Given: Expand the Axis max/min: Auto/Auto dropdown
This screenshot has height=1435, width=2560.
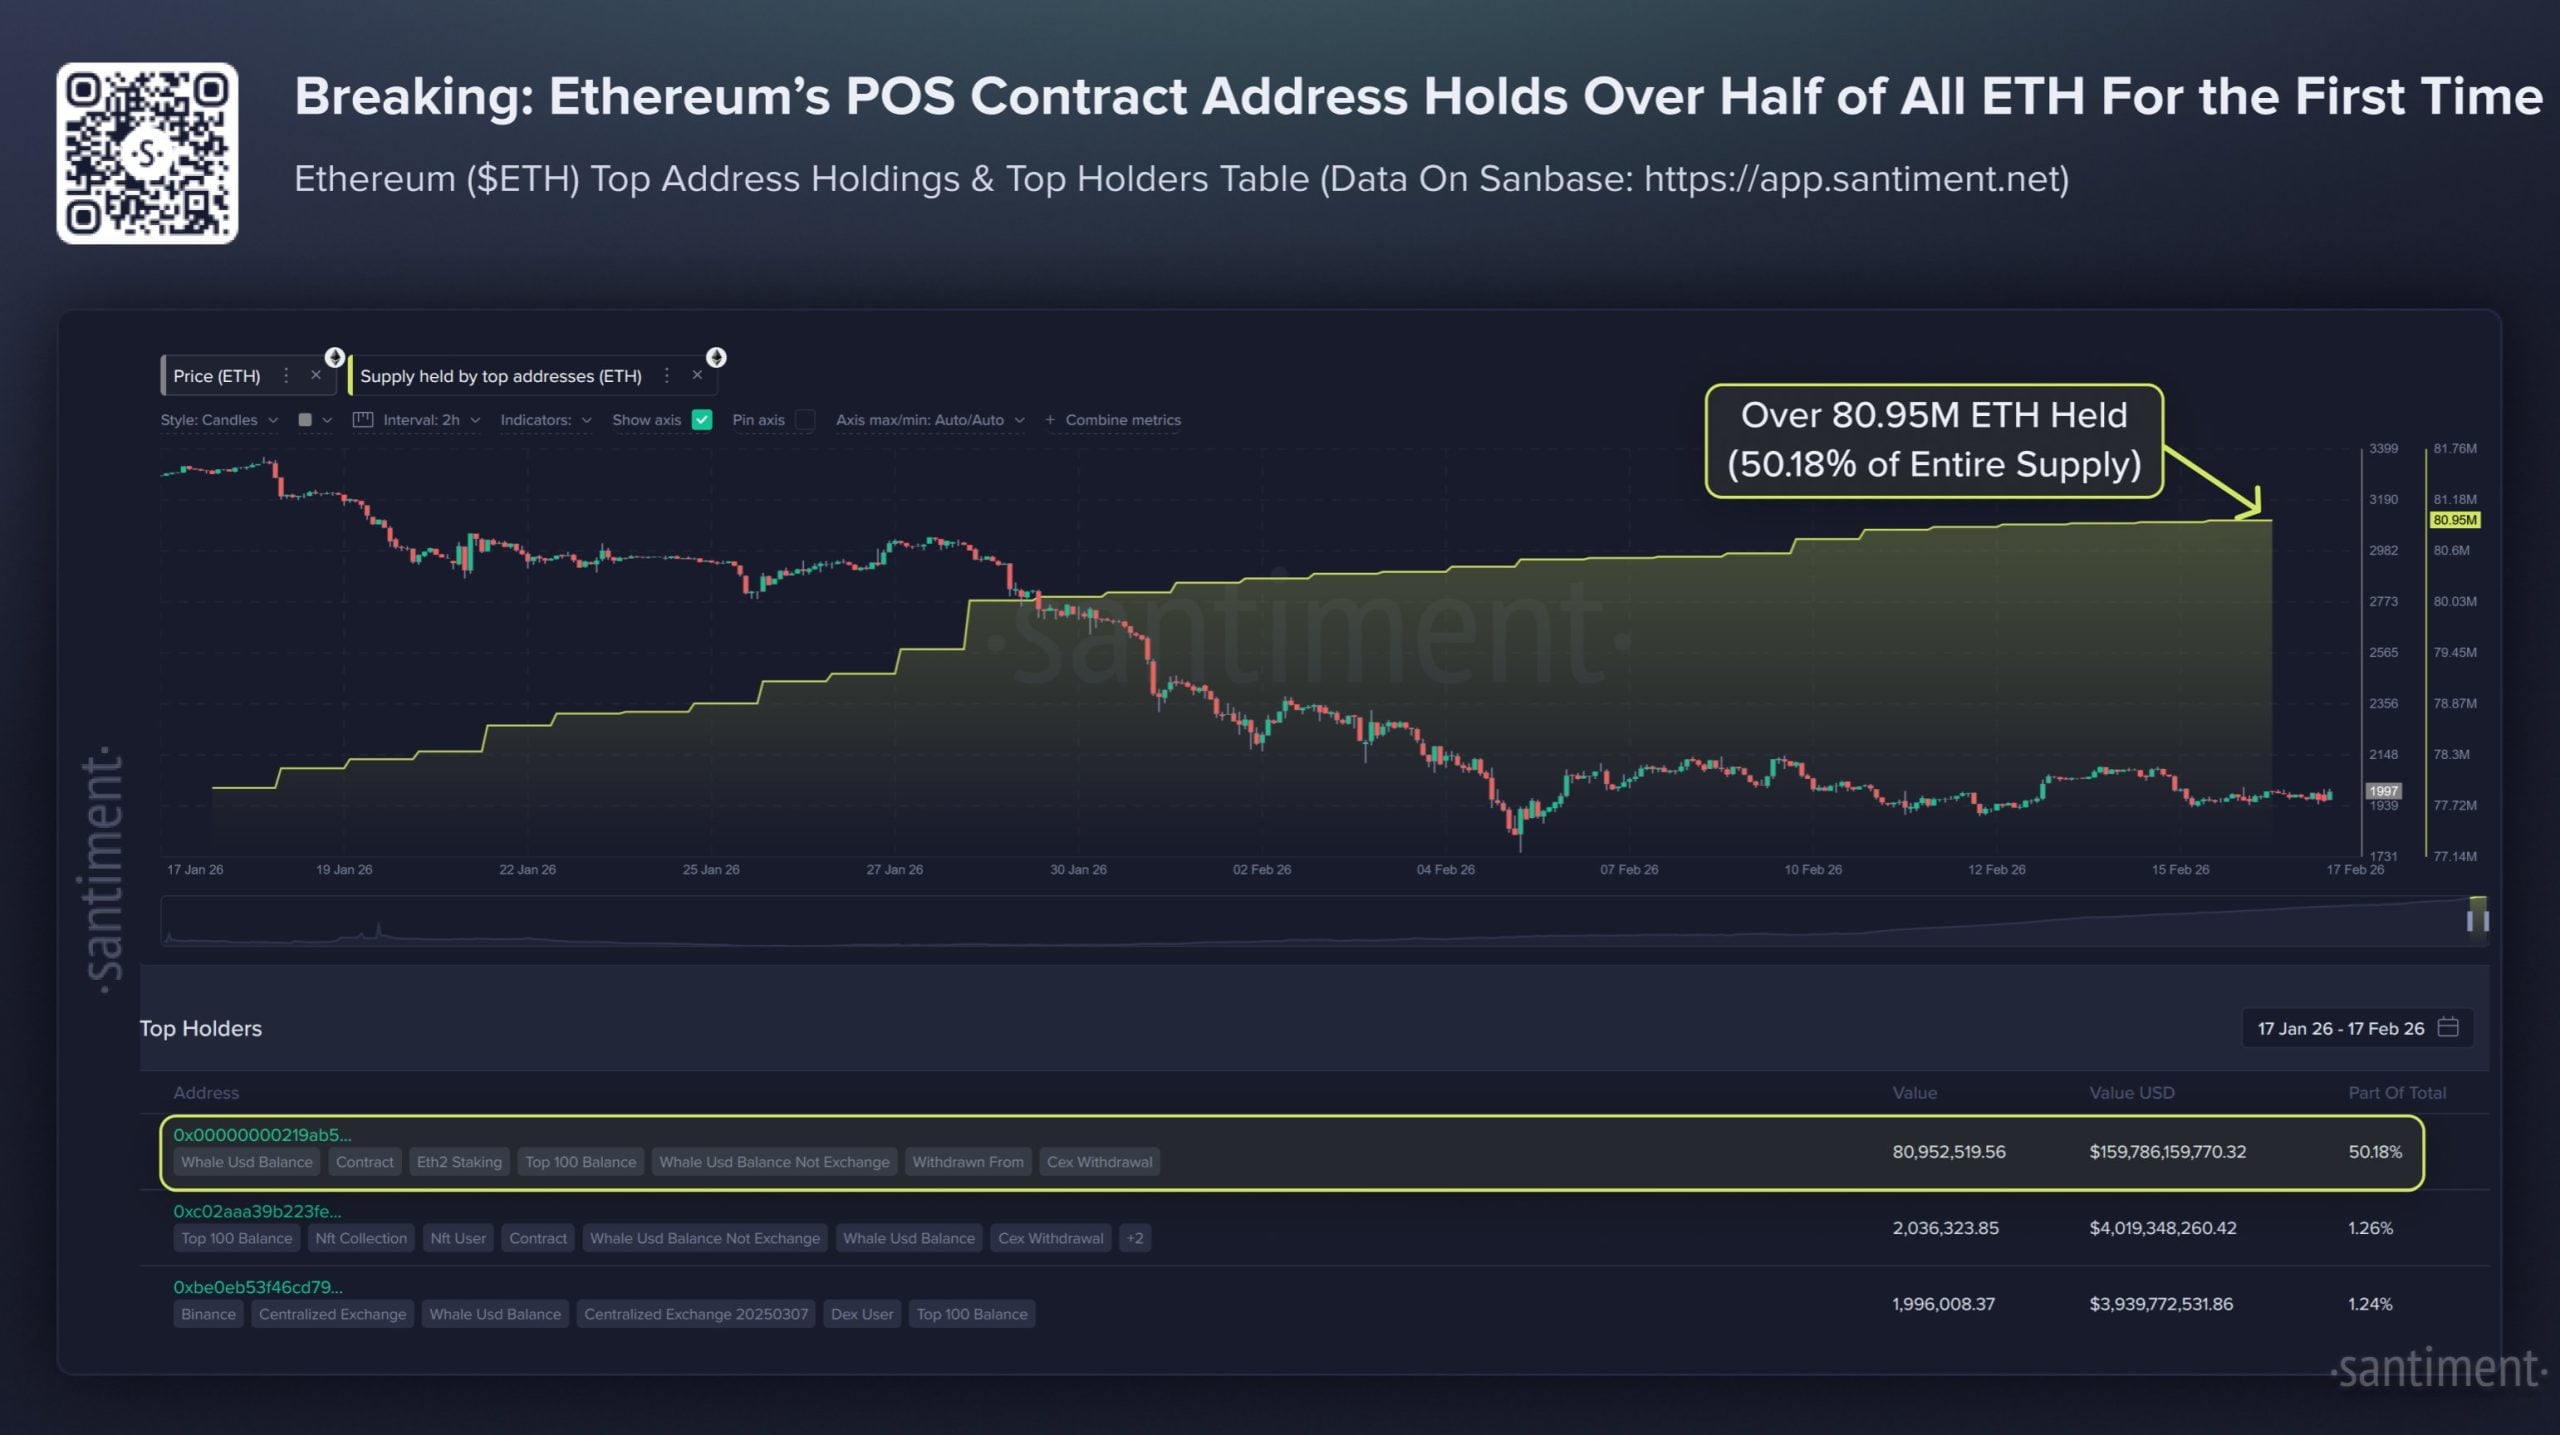Looking at the screenshot, I should point(930,420).
